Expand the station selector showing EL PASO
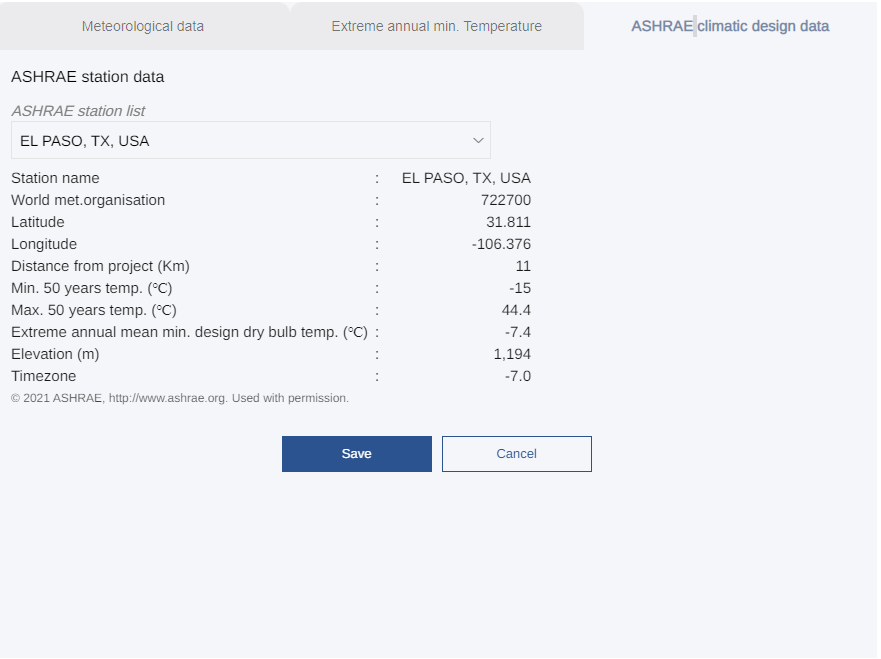Screen dimensions: 881x659 (250, 140)
